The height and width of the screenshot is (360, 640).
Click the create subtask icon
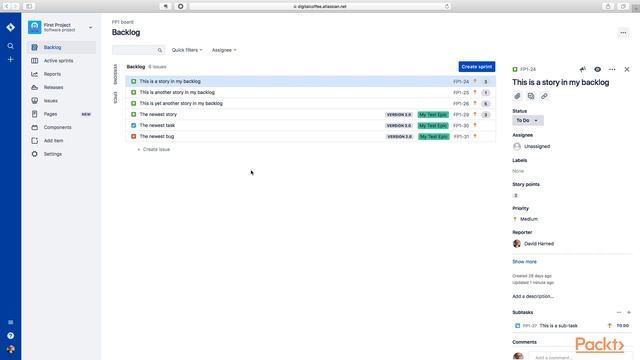pyautogui.click(x=531, y=96)
